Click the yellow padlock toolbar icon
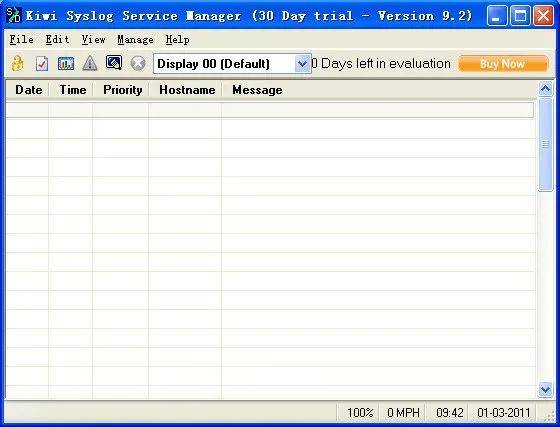560x427 pixels. pyautogui.click(x=18, y=64)
